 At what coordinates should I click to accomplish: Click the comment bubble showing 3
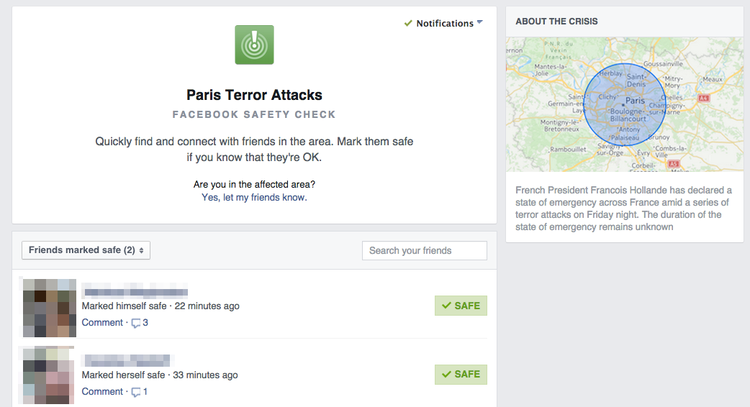(x=139, y=323)
